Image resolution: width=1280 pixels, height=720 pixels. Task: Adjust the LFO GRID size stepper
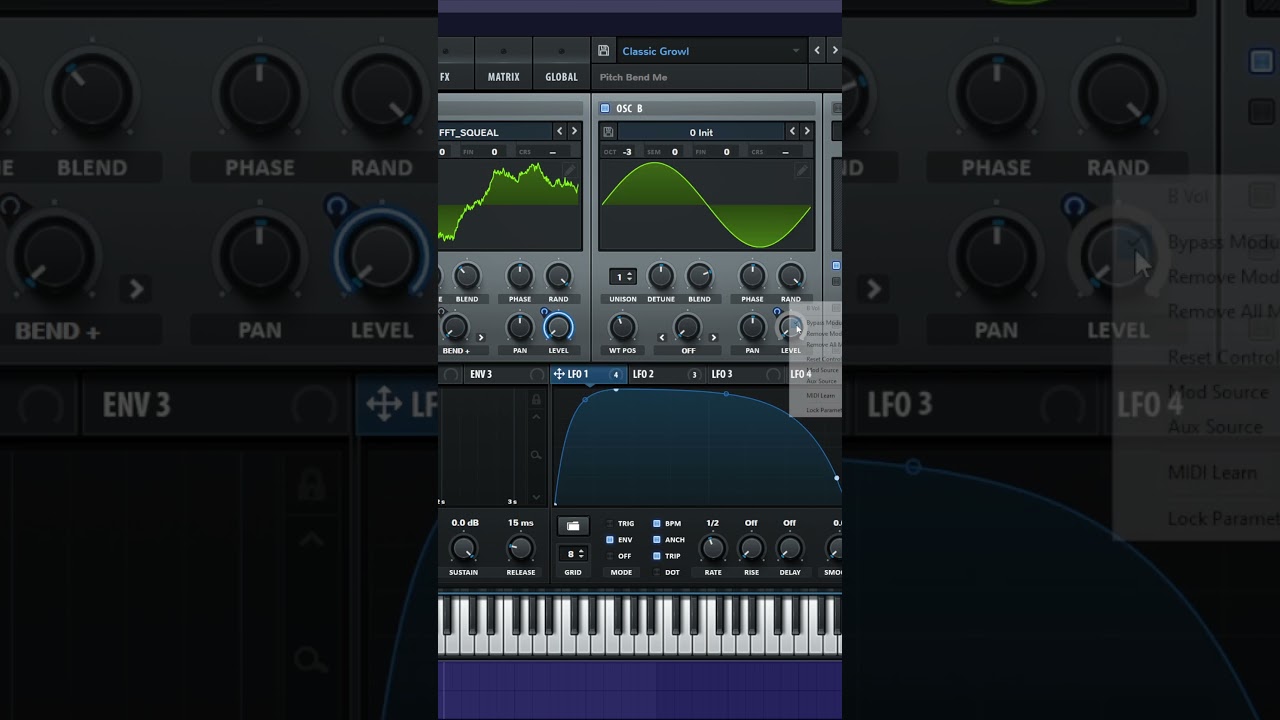(x=573, y=554)
